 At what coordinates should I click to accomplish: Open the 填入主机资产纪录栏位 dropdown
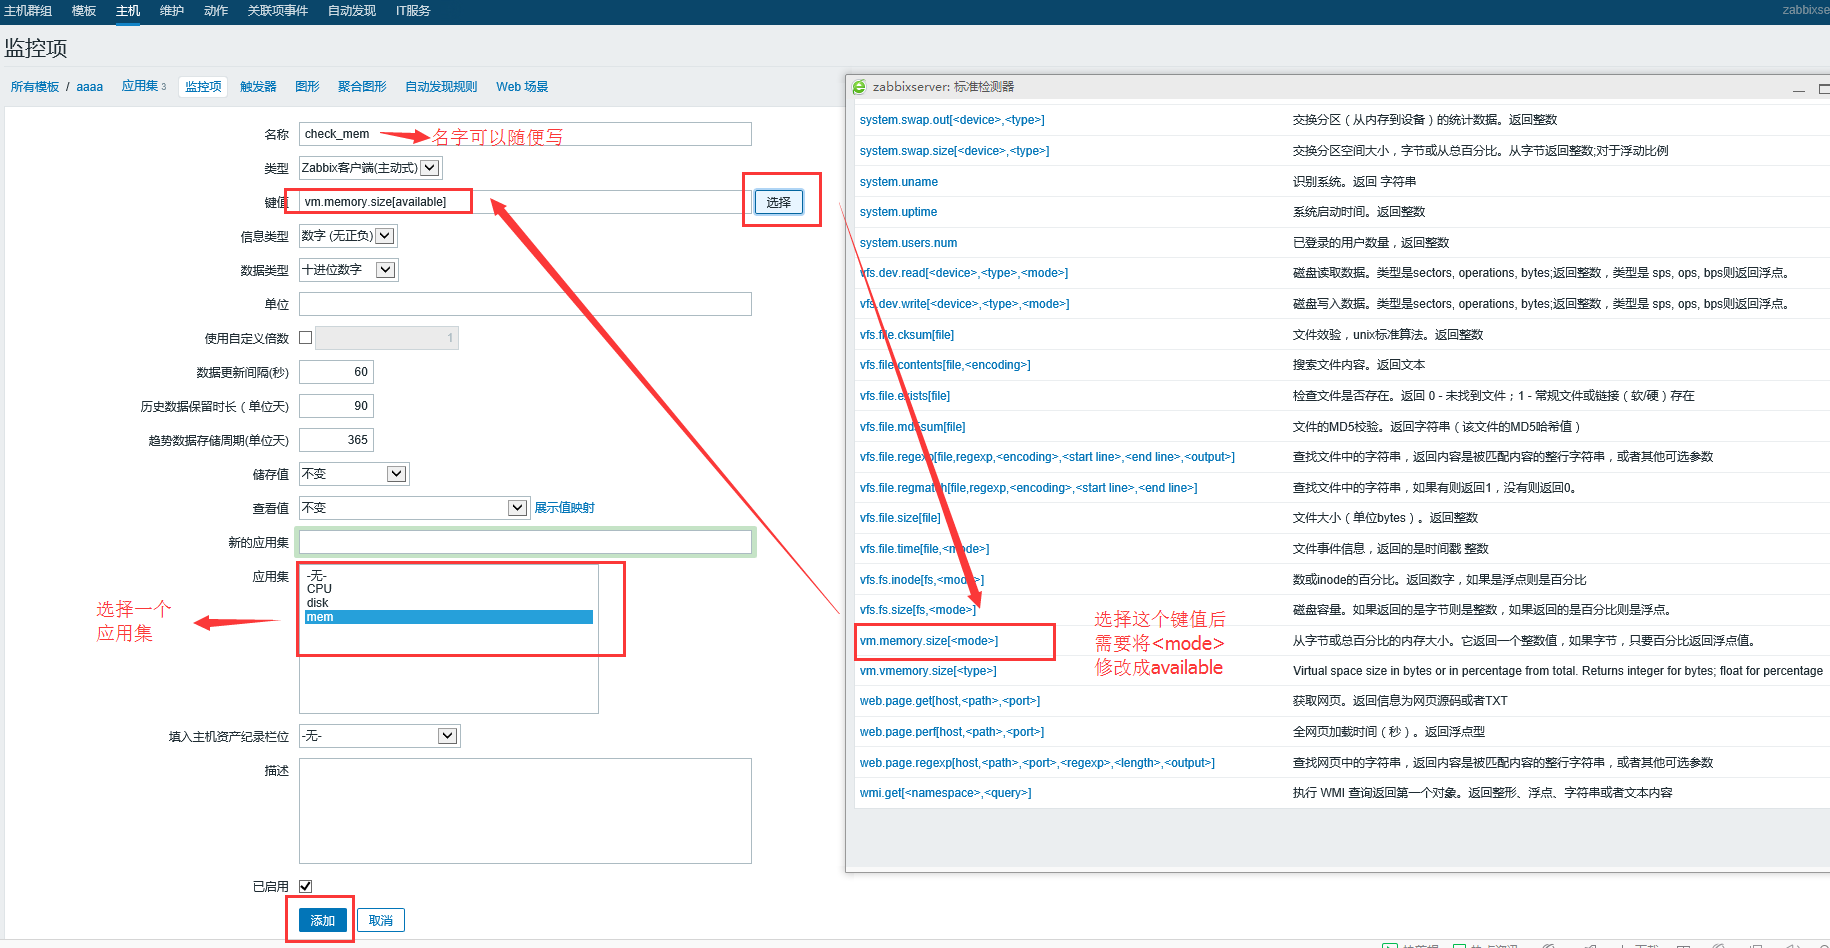coord(380,736)
